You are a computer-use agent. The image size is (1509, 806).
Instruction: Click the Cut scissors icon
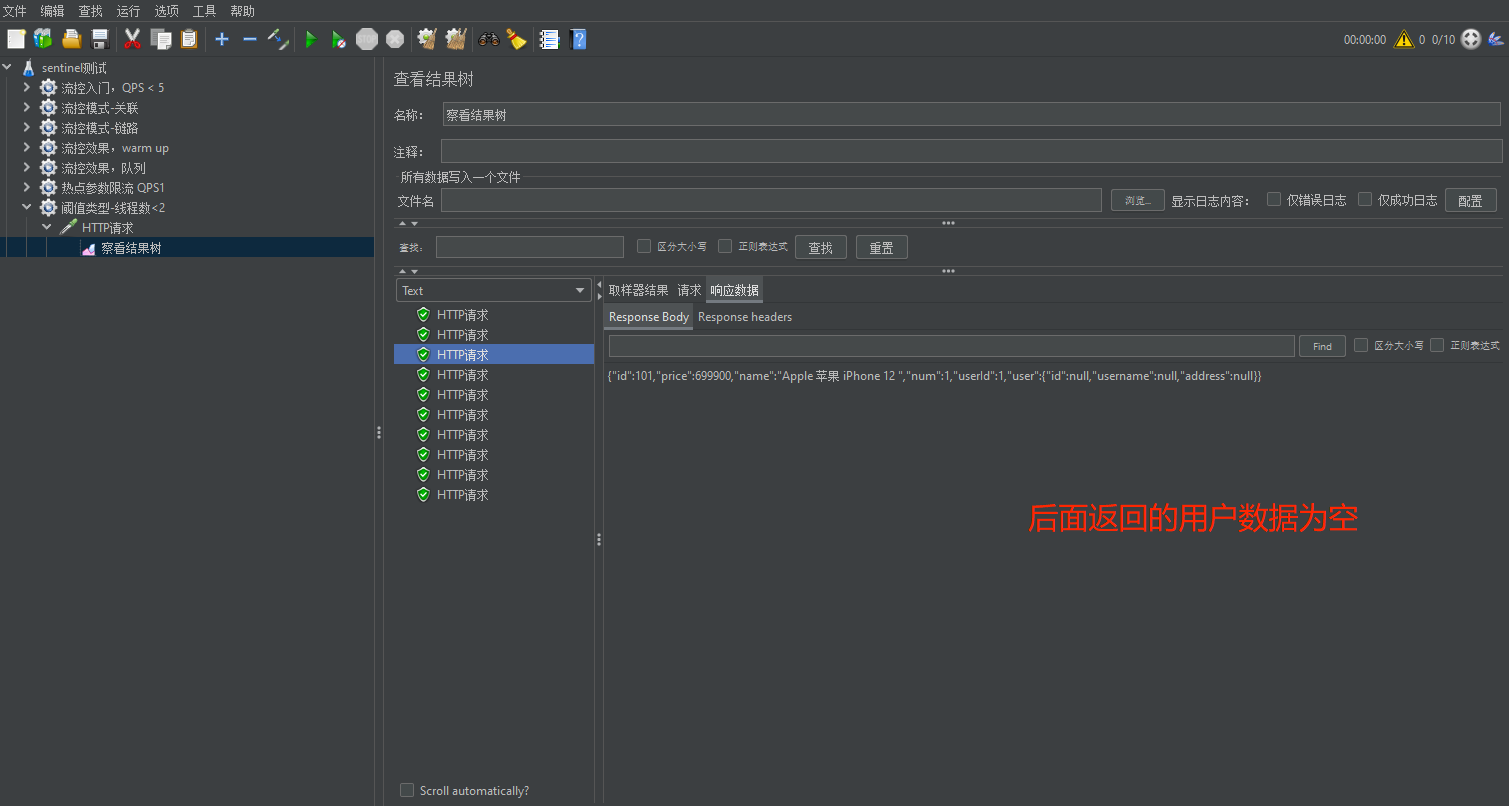click(132, 39)
